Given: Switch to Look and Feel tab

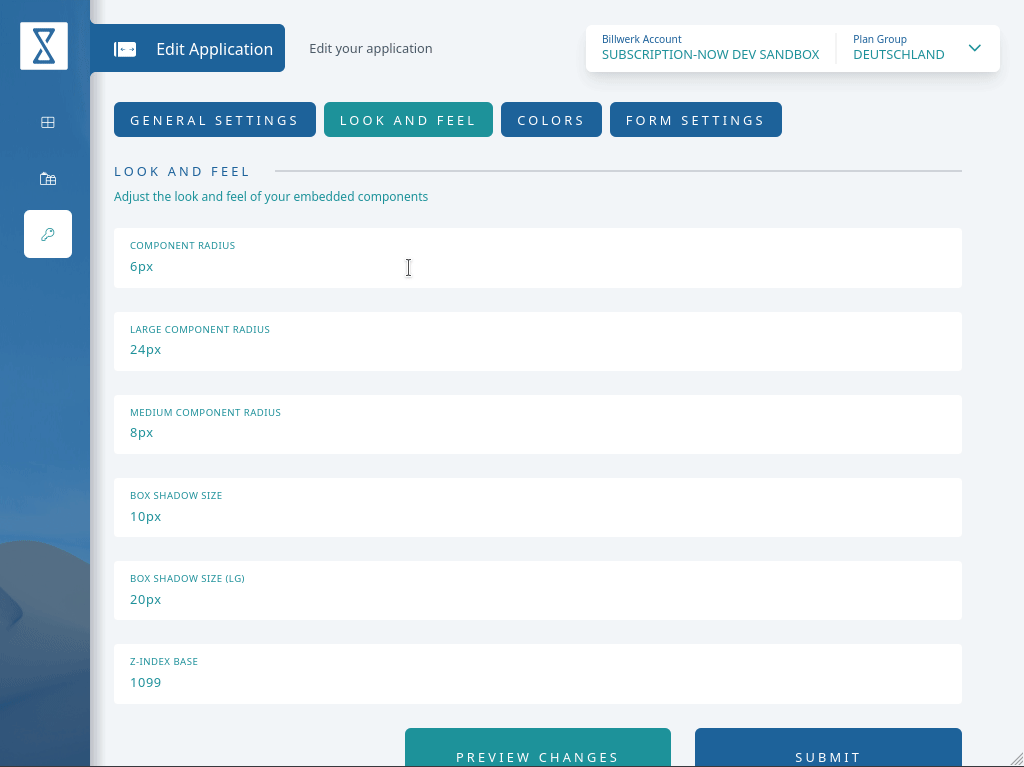Looking at the screenshot, I should point(408,120).
